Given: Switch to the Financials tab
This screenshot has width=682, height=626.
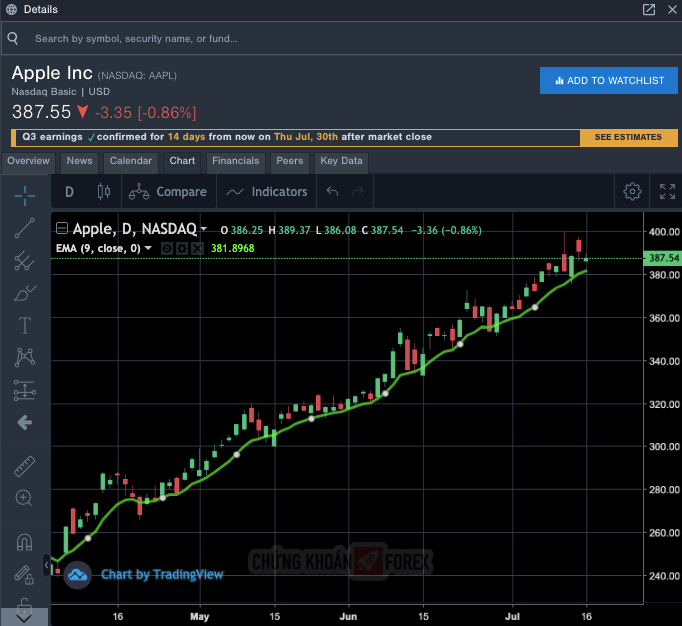Looking at the screenshot, I should click(x=235, y=161).
